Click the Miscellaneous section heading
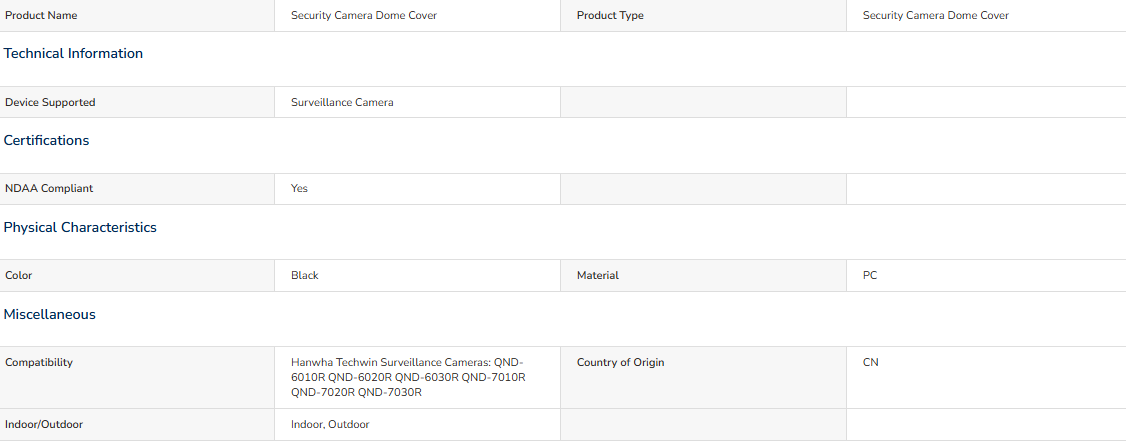The height and width of the screenshot is (447, 1126). [50, 314]
